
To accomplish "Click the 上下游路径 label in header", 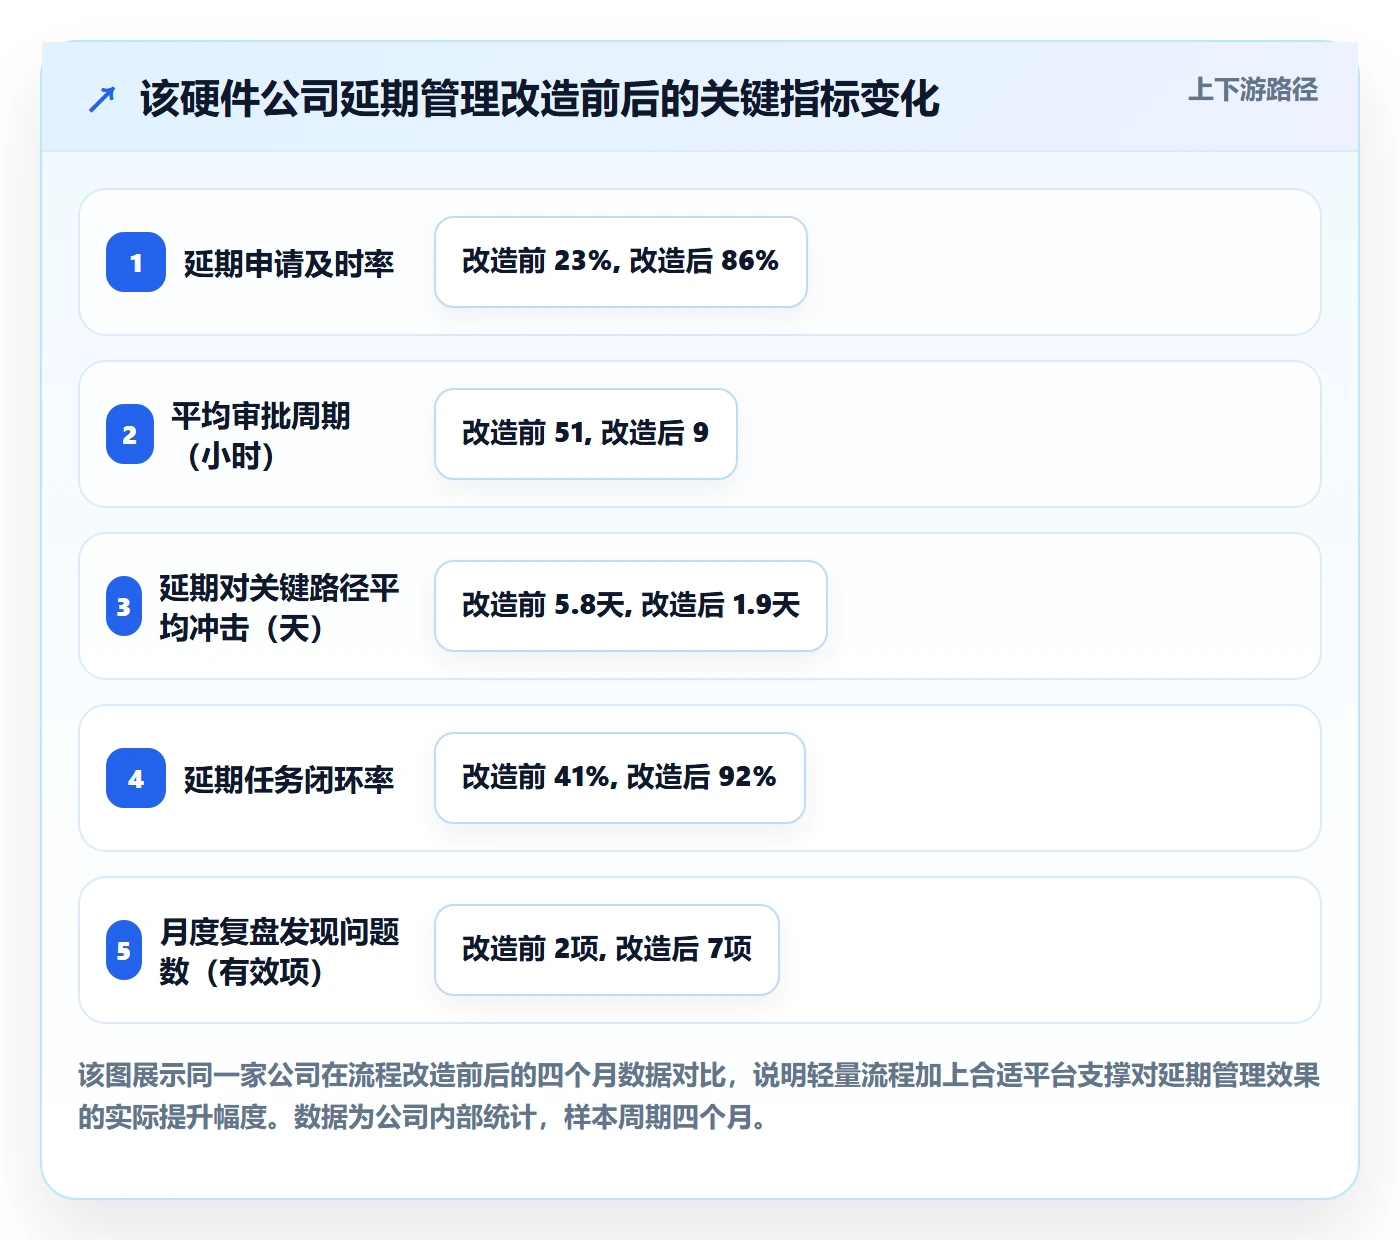I will (1253, 89).
